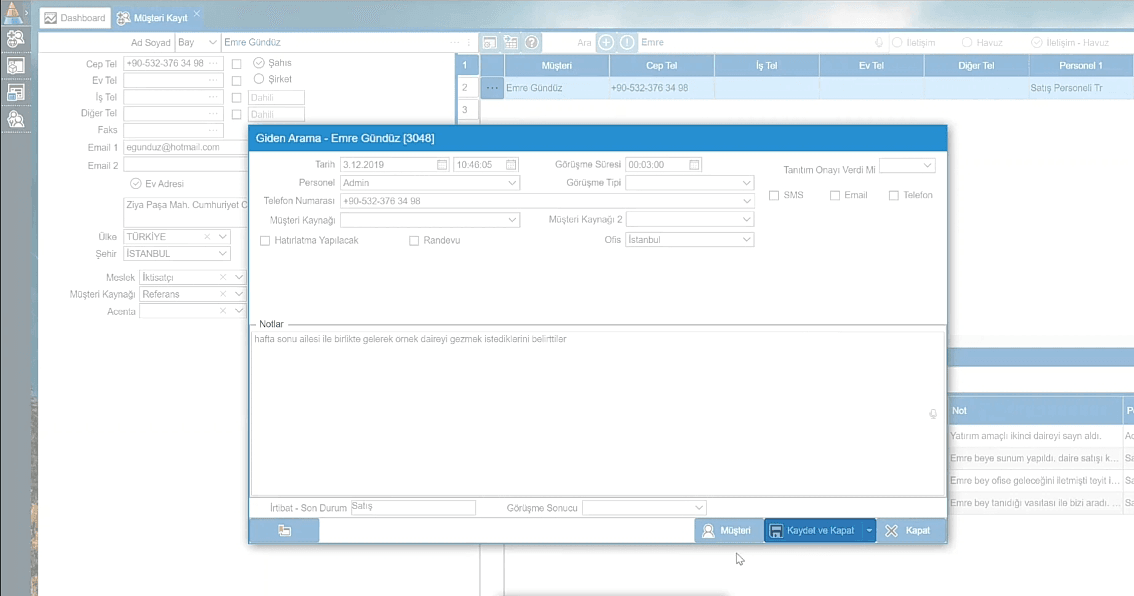Open the bottom sidebar people icon
Image resolution: width=1134 pixels, height=596 pixels.
pos(15,119)
